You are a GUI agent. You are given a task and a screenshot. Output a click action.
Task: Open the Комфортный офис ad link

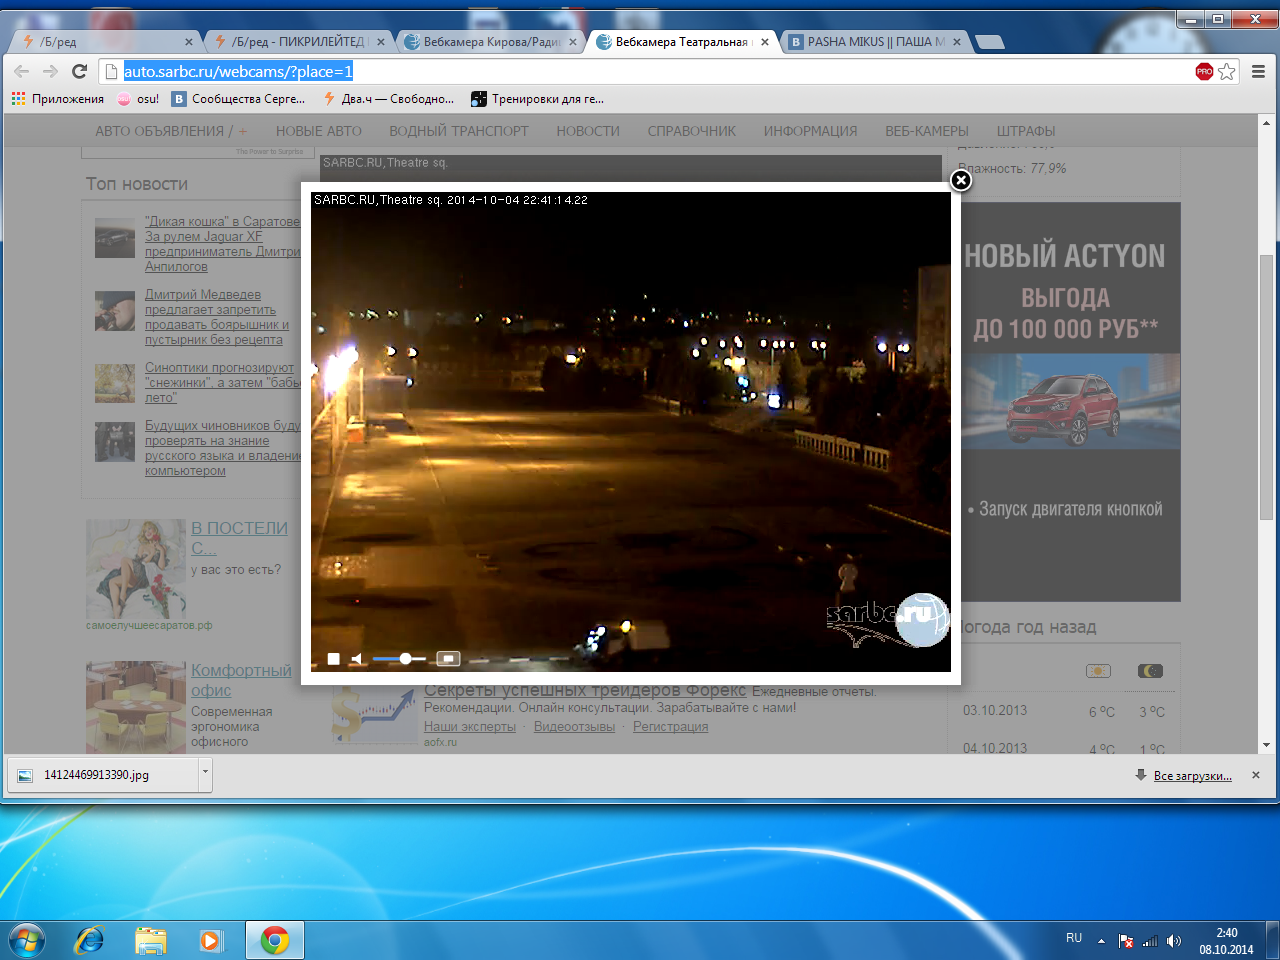coord(241,680)
